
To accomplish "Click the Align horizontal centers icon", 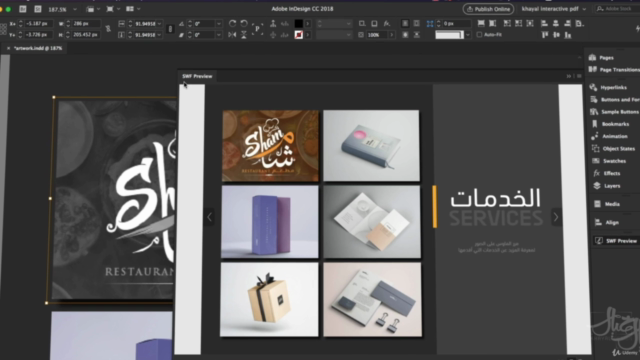I will click(556, 24).
